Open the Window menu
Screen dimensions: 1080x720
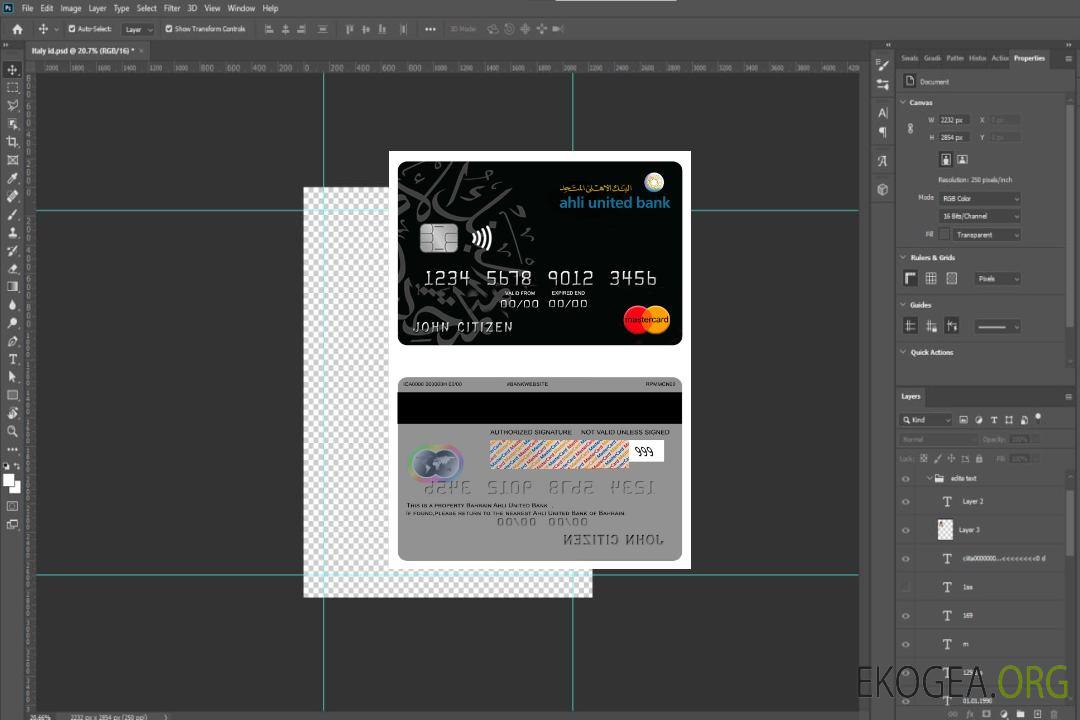241,8
